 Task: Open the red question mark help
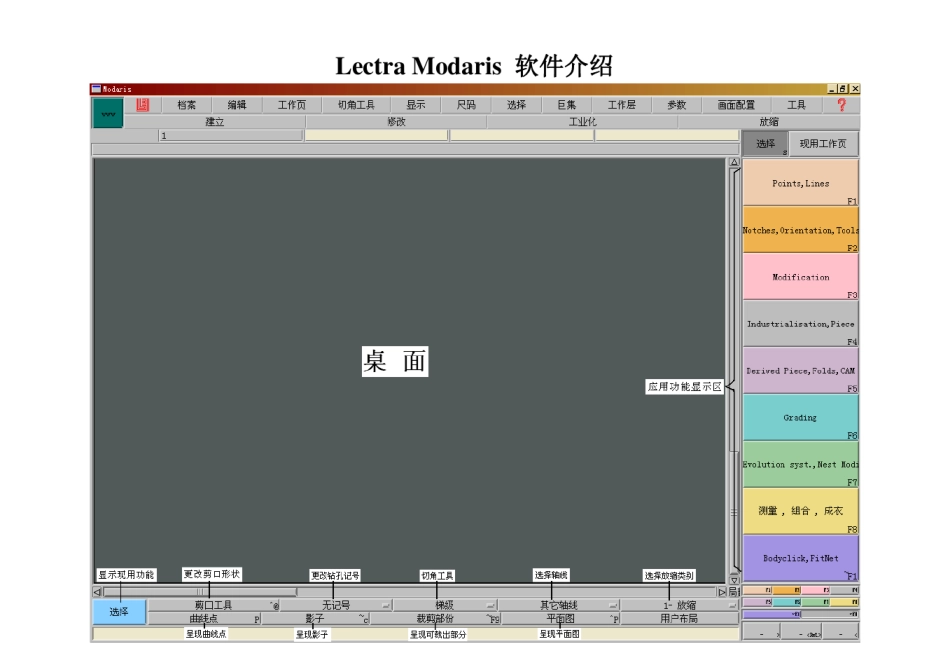(842, 105)
